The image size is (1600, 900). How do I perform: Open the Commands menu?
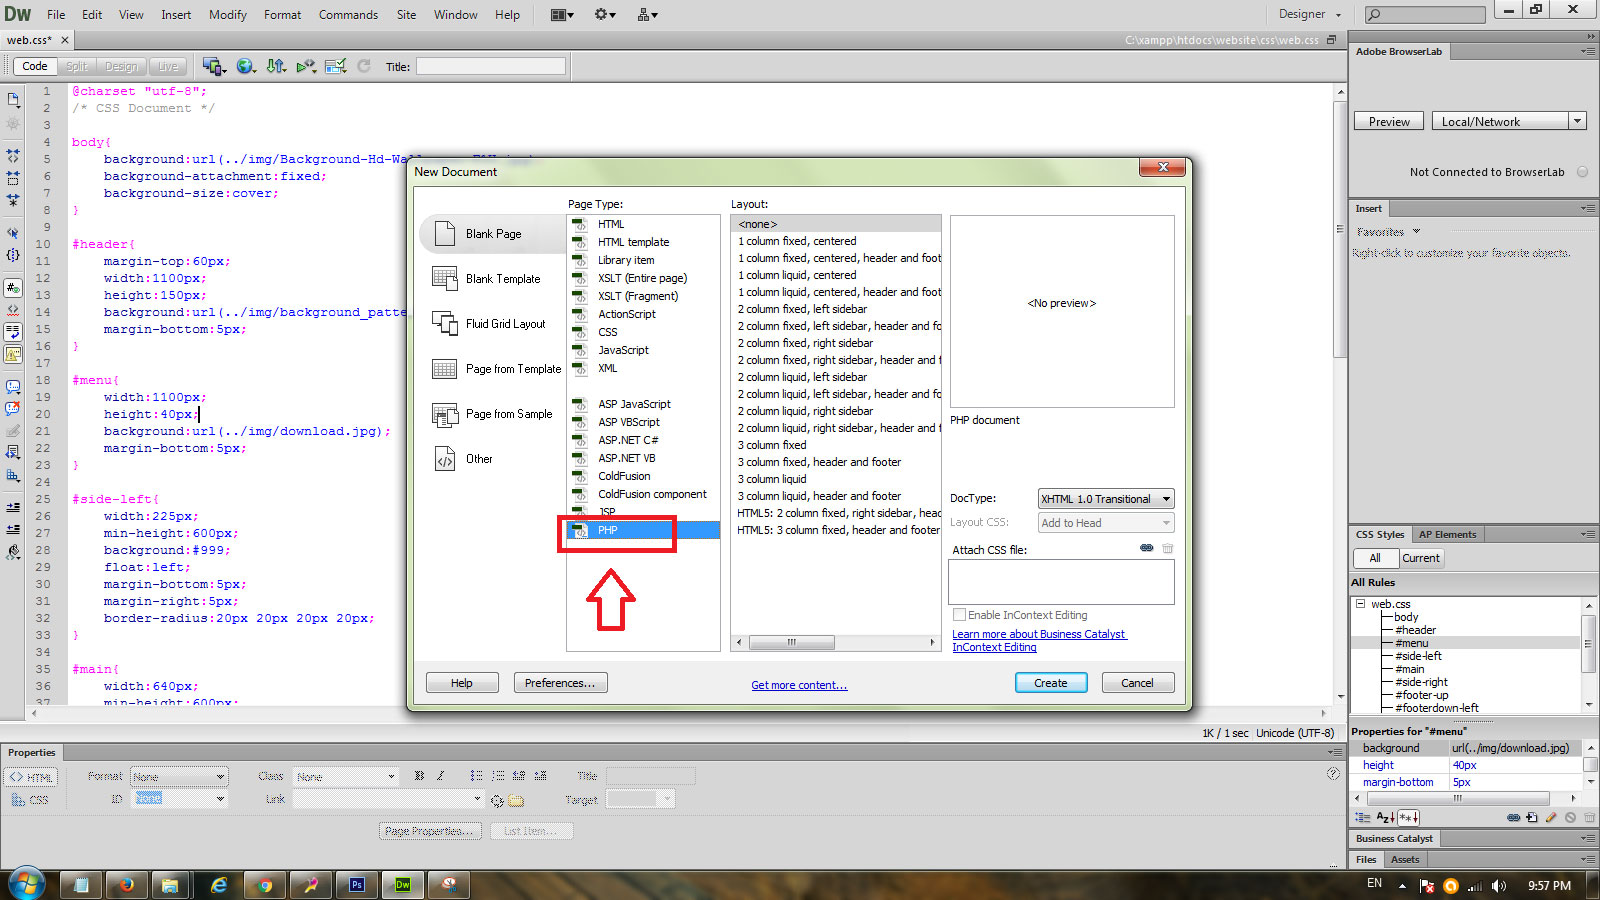(348, 14)
